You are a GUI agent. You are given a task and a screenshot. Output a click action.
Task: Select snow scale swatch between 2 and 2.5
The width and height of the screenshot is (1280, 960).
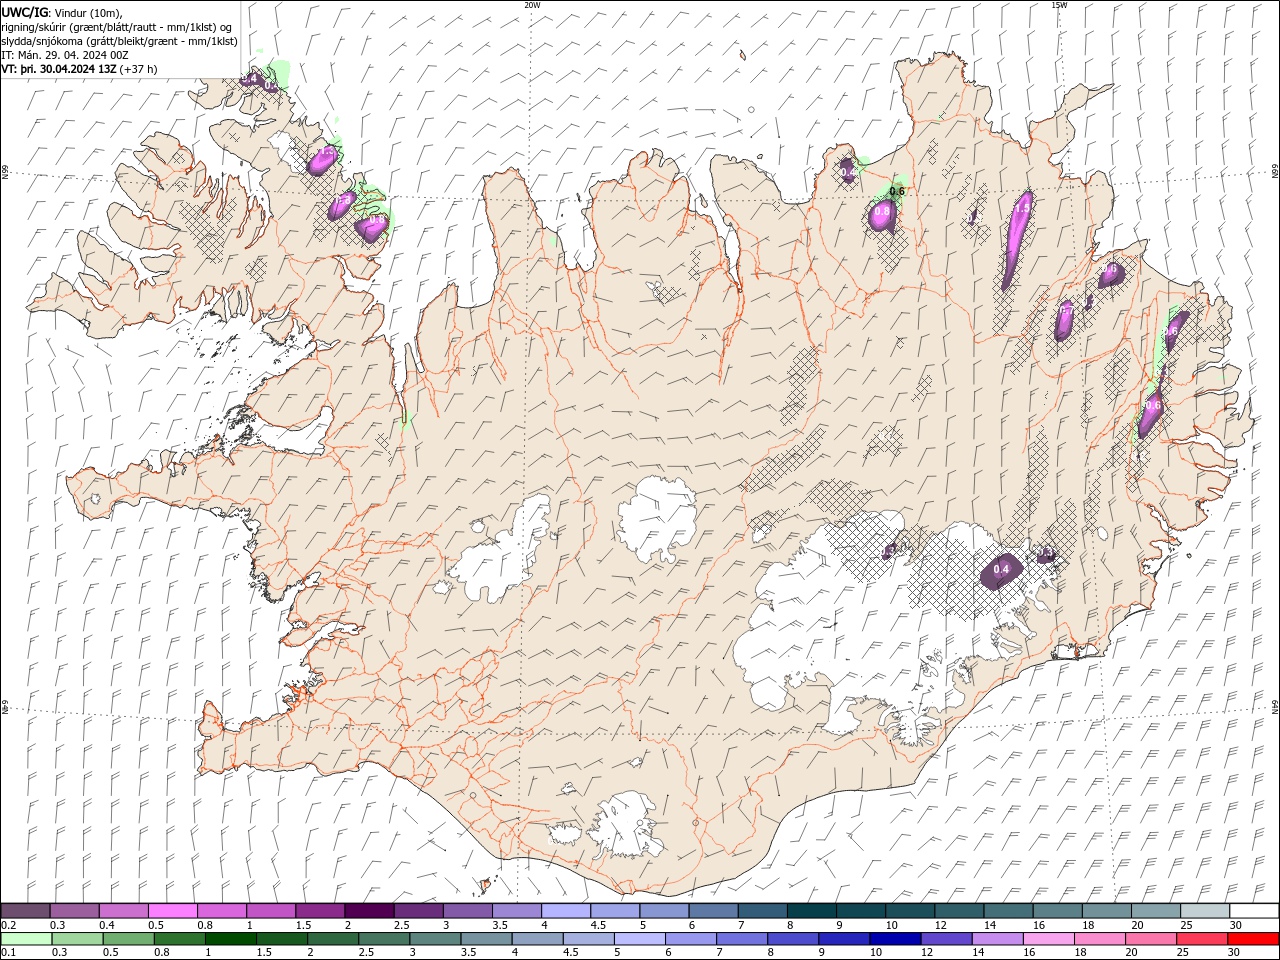pos(369,911)
